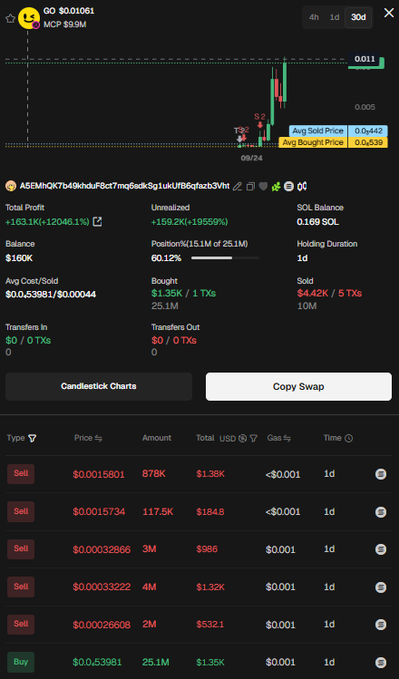The image size is (399, 679).
Task: Click Sell badge for 117.5K row
Action: [x=21, y=511]
